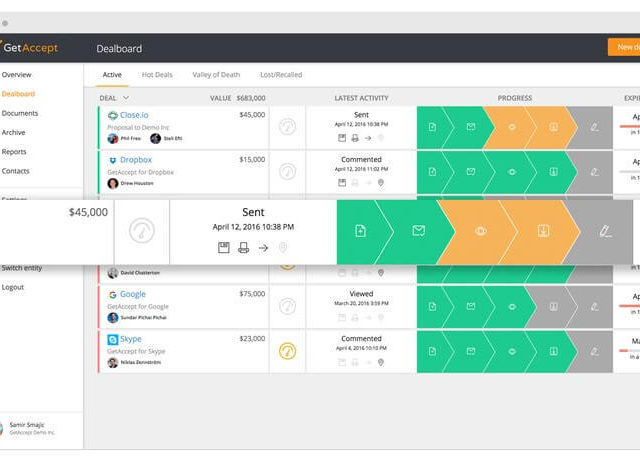The width and height of the screenshot is (640, 457).
Task: Click the Dropbox logo icon beside deal name
Action: click(x=113, y=160)
